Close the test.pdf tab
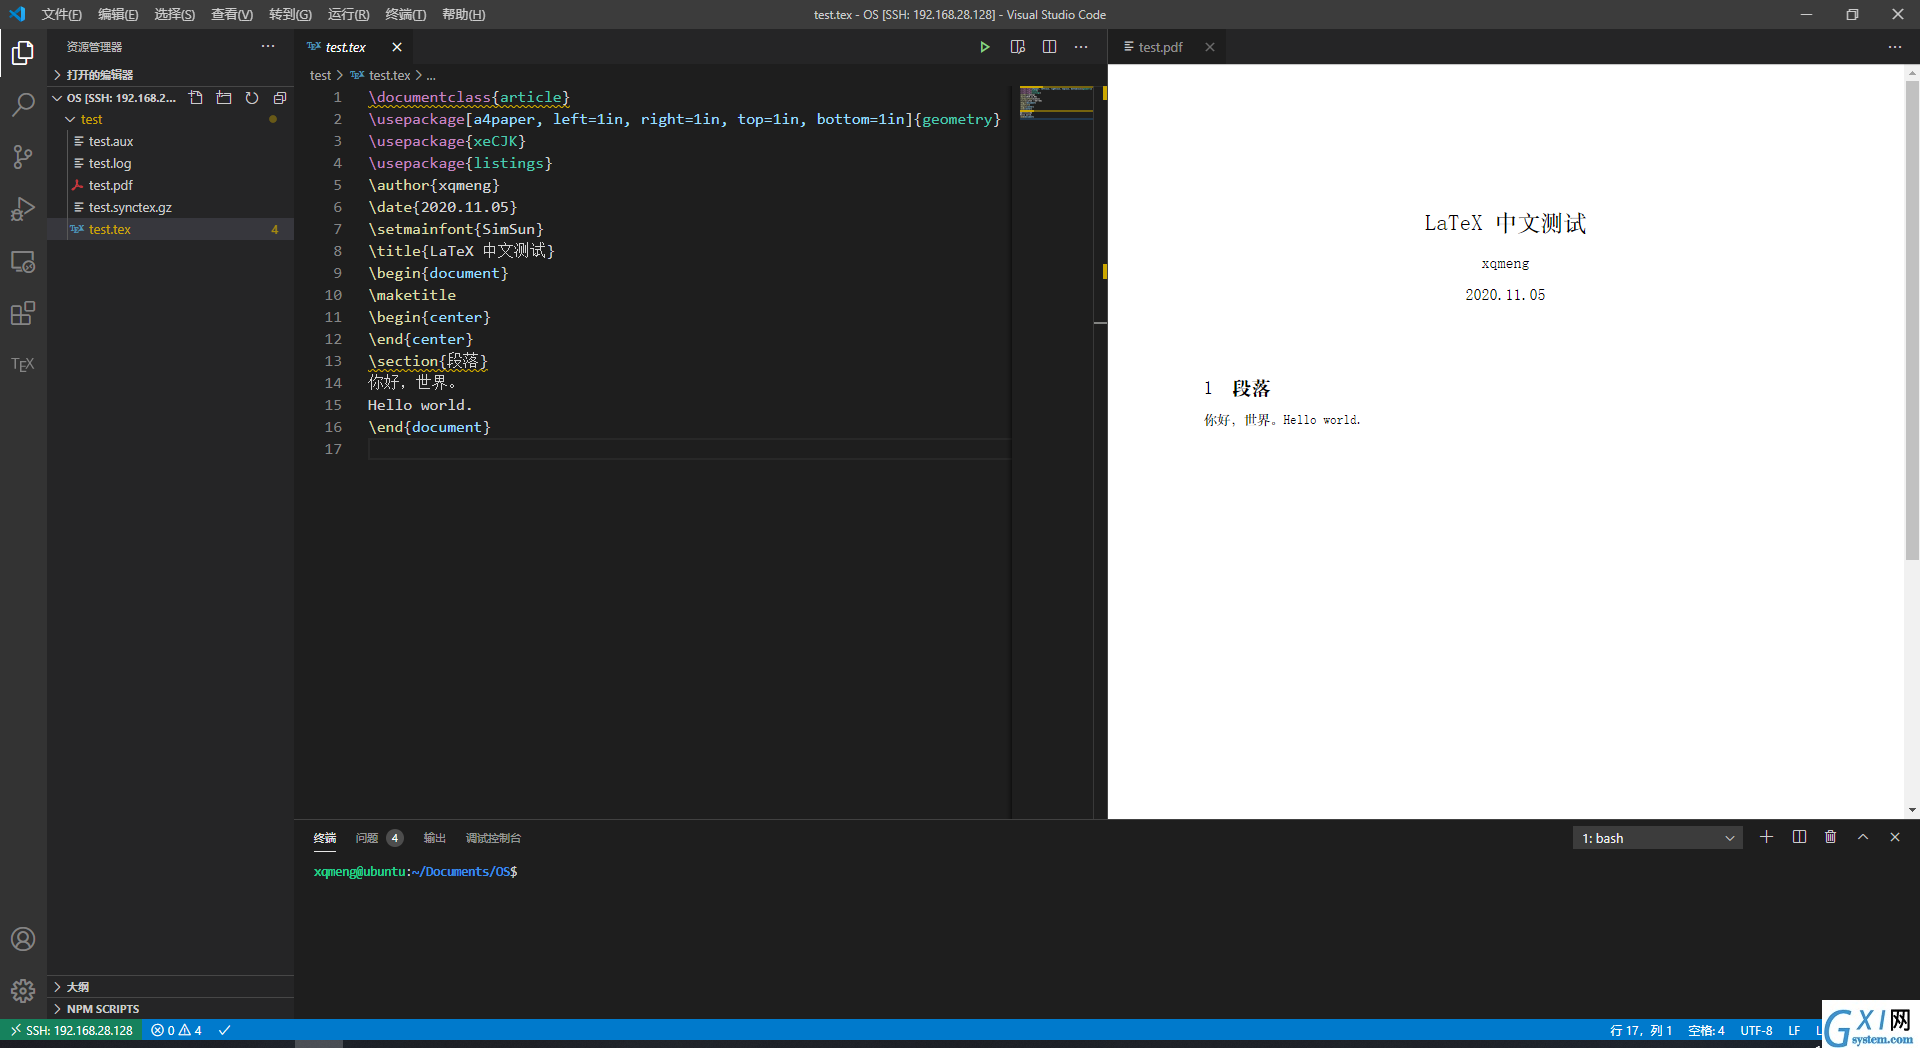 [1210, 47]
